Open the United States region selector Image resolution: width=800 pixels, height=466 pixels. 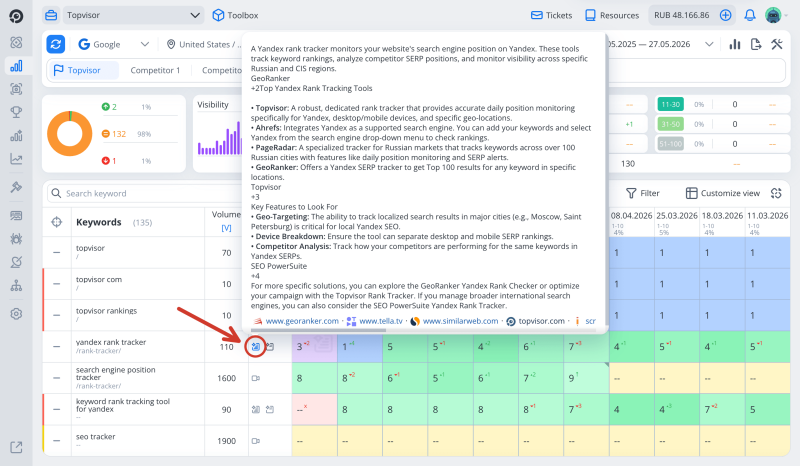[x=204, y=44]
